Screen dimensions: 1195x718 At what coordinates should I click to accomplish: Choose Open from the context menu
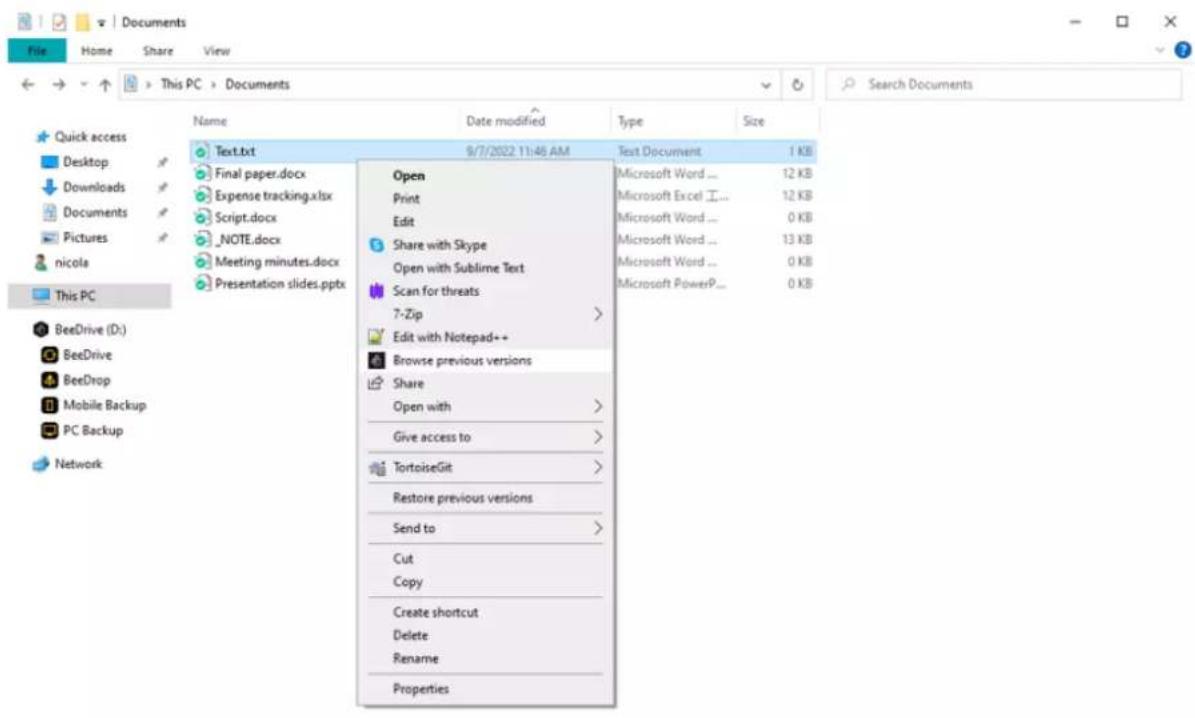tap(408, 175)
